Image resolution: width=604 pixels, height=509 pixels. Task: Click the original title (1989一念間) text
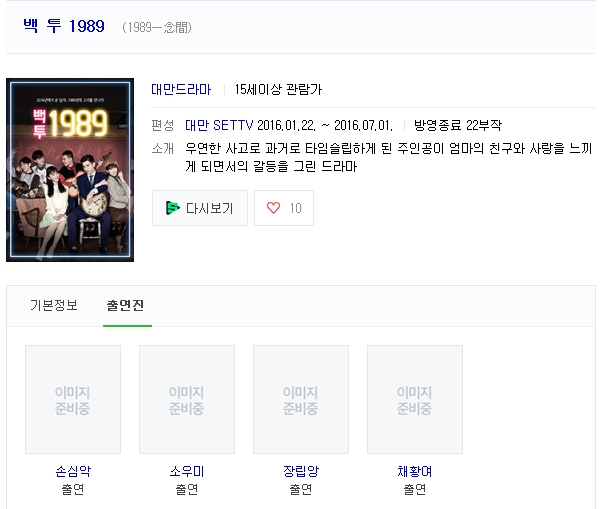(x=157, y=27)
